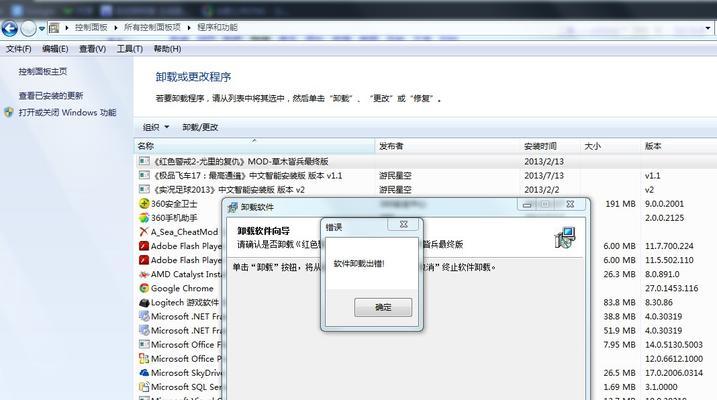Select the Logitech 游戏软件 icon
The height and width of the screenshot is (400, 717).
point(144,302)
